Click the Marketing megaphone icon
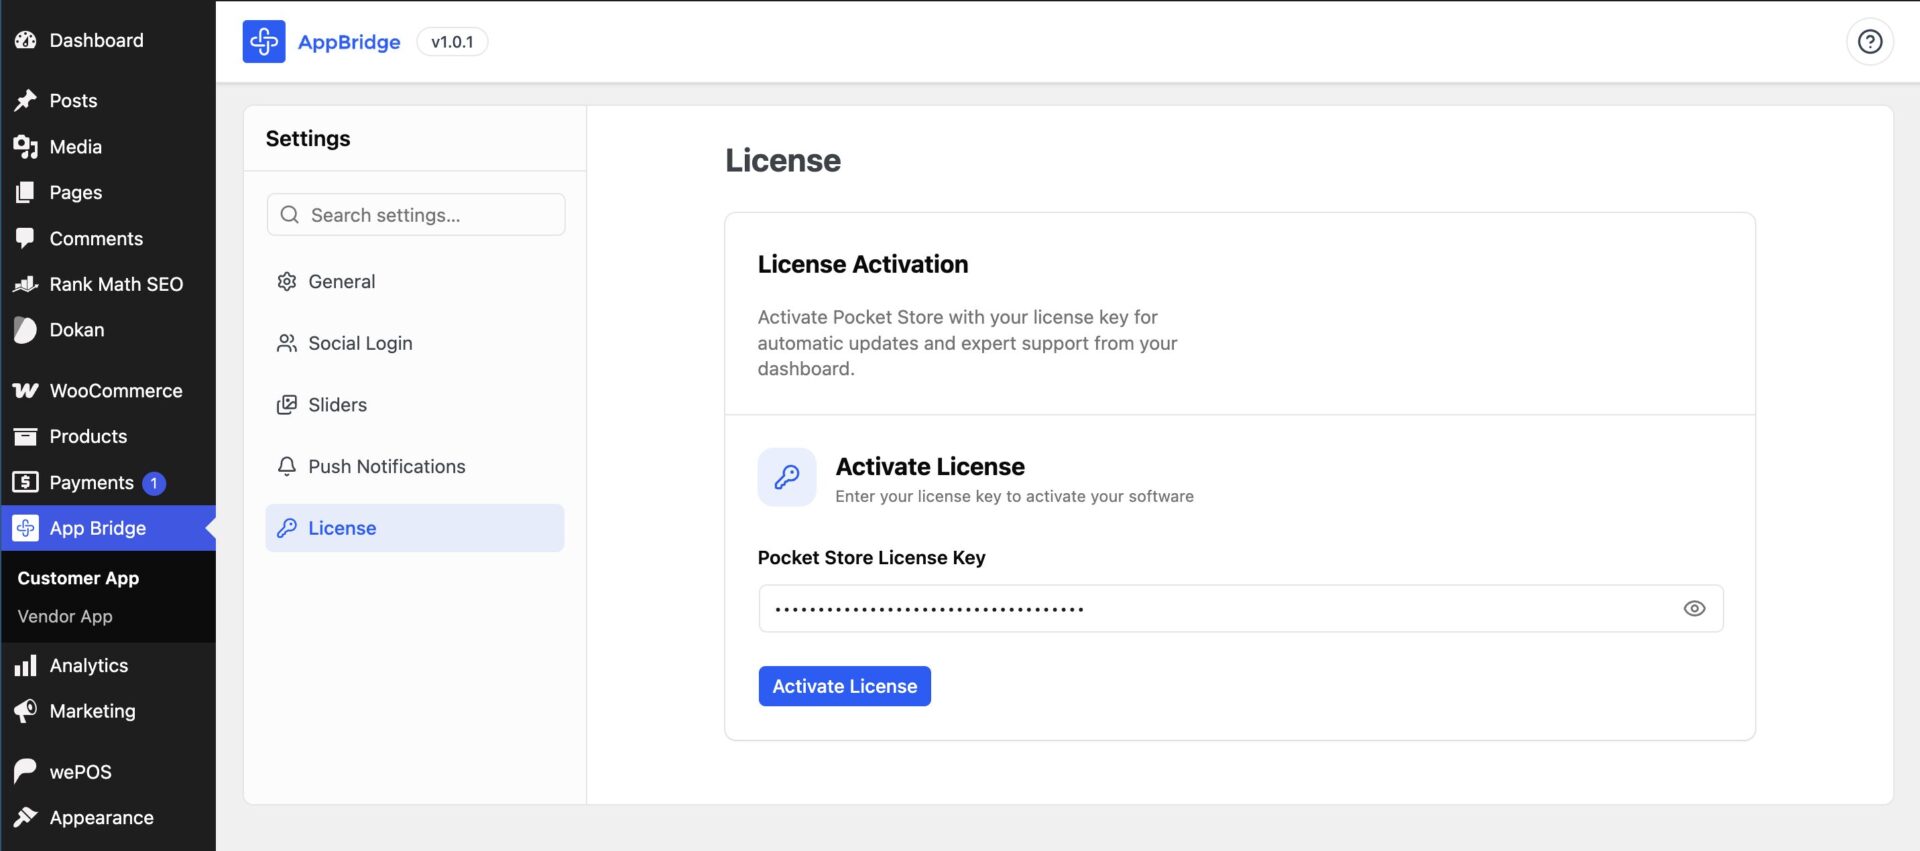Image resolution: width=1920 pixels, height=851 pixels. [x=26, y=711]
